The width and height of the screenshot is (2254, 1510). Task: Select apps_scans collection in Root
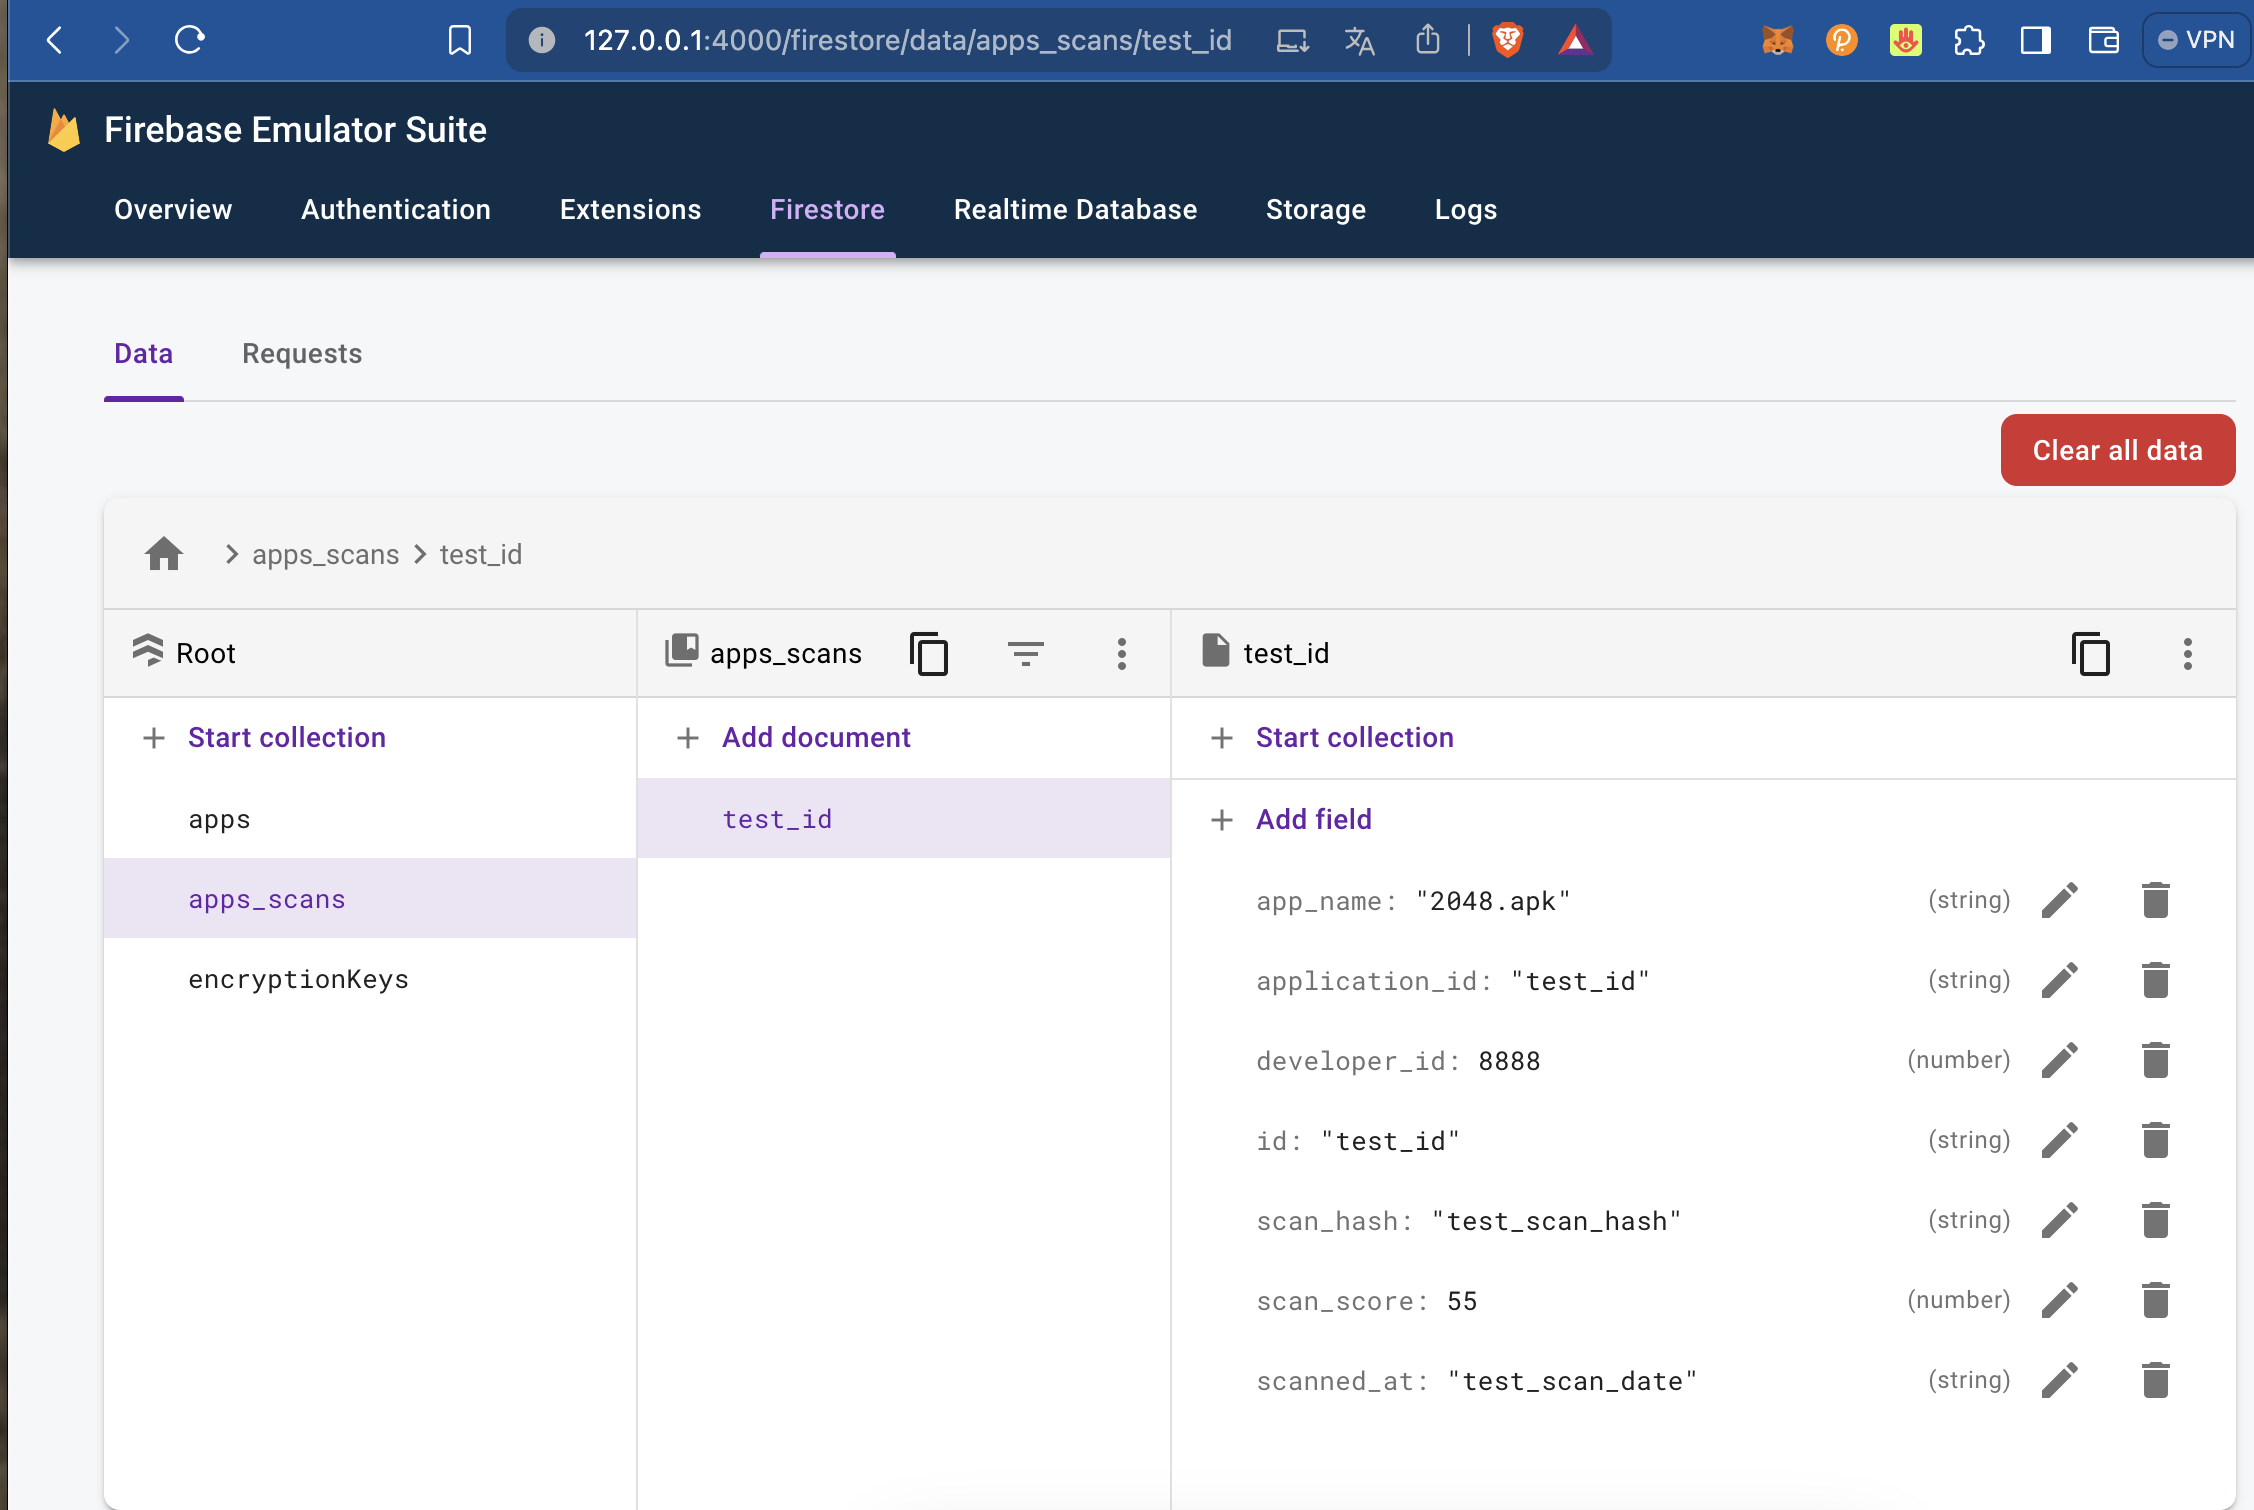click(370, 899)
